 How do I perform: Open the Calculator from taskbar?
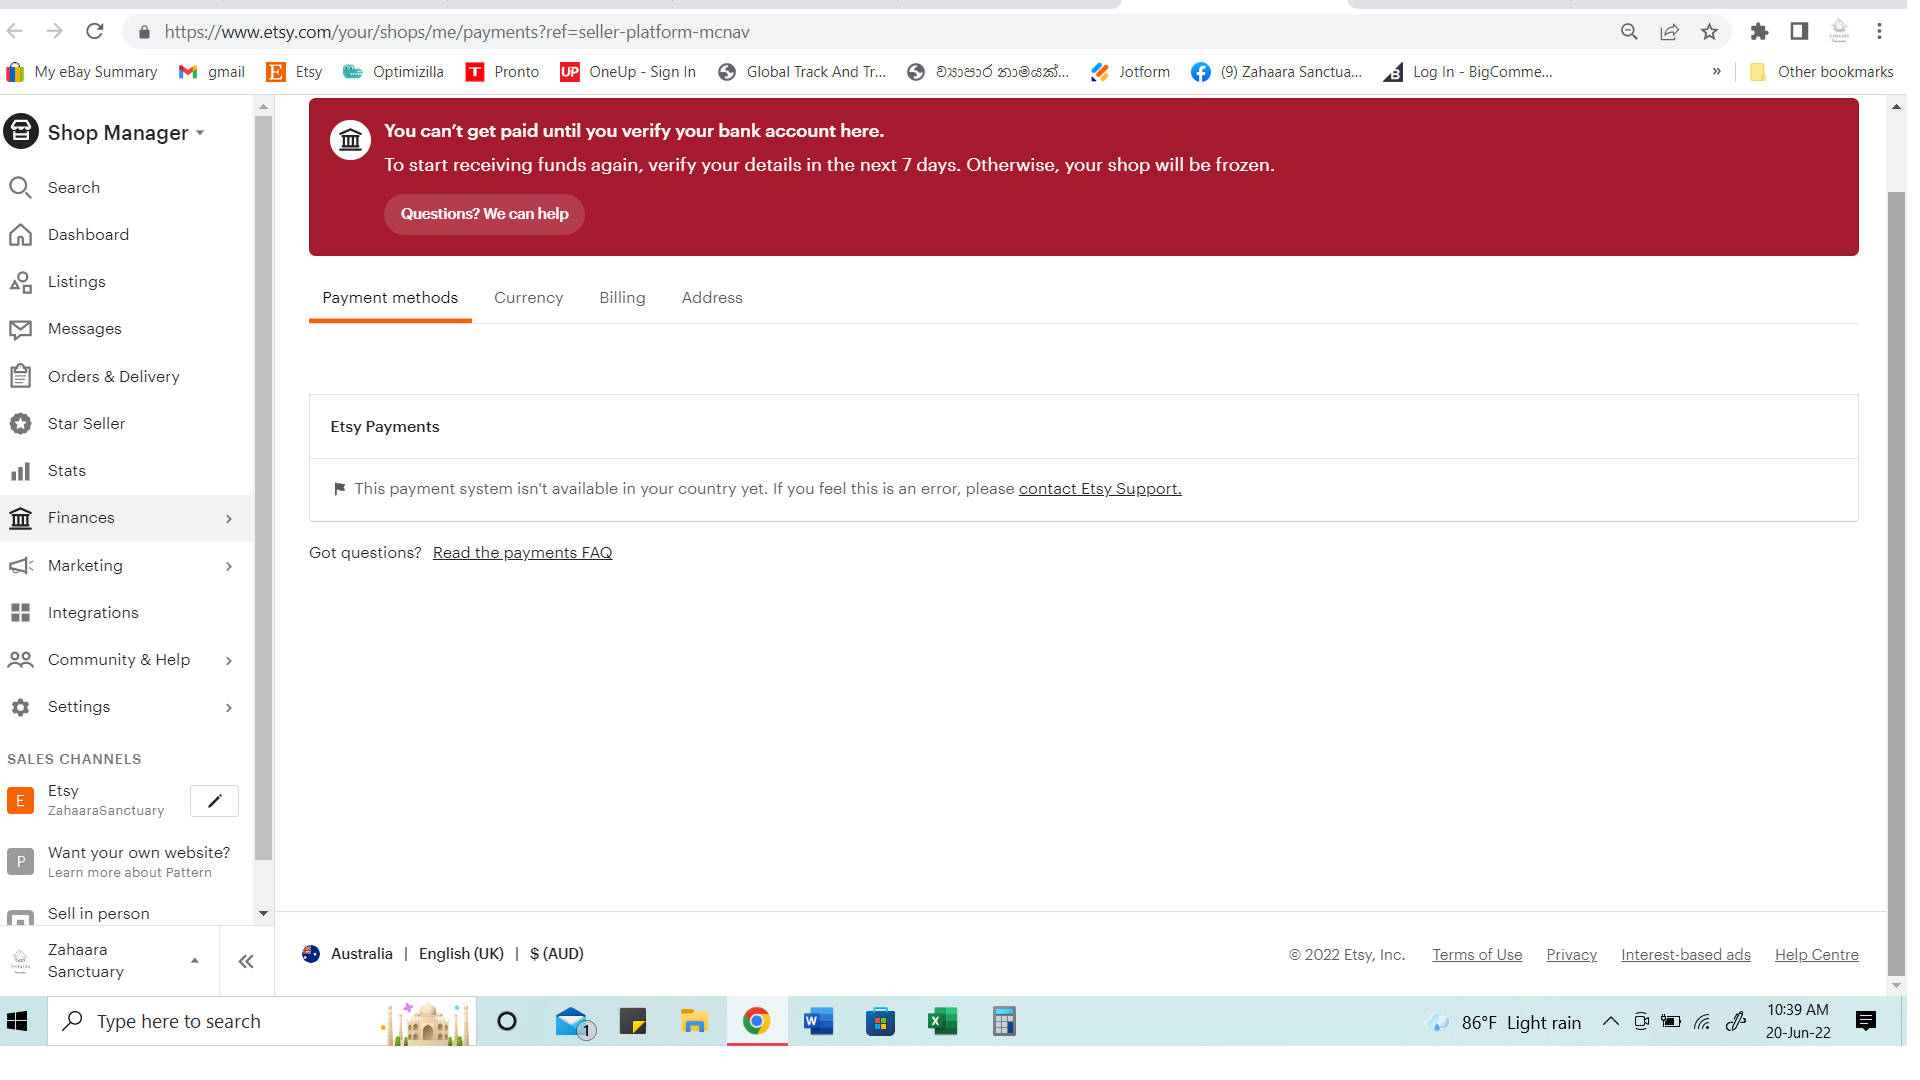point(1004,1021)
